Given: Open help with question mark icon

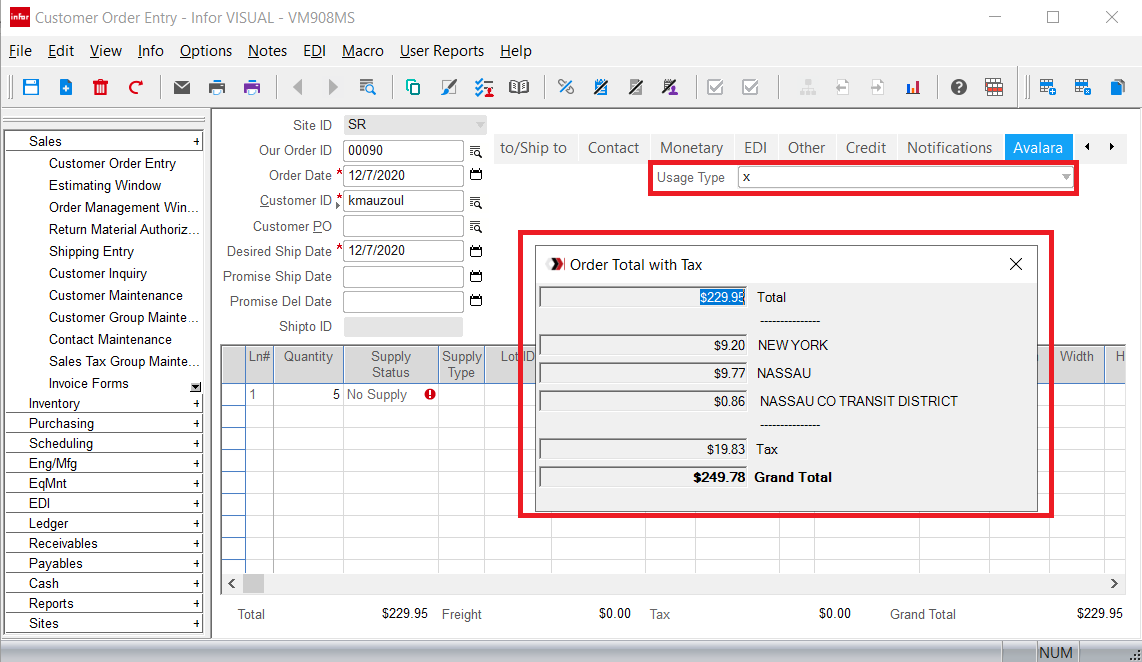Looking at the screenshot, I should 959,87.
